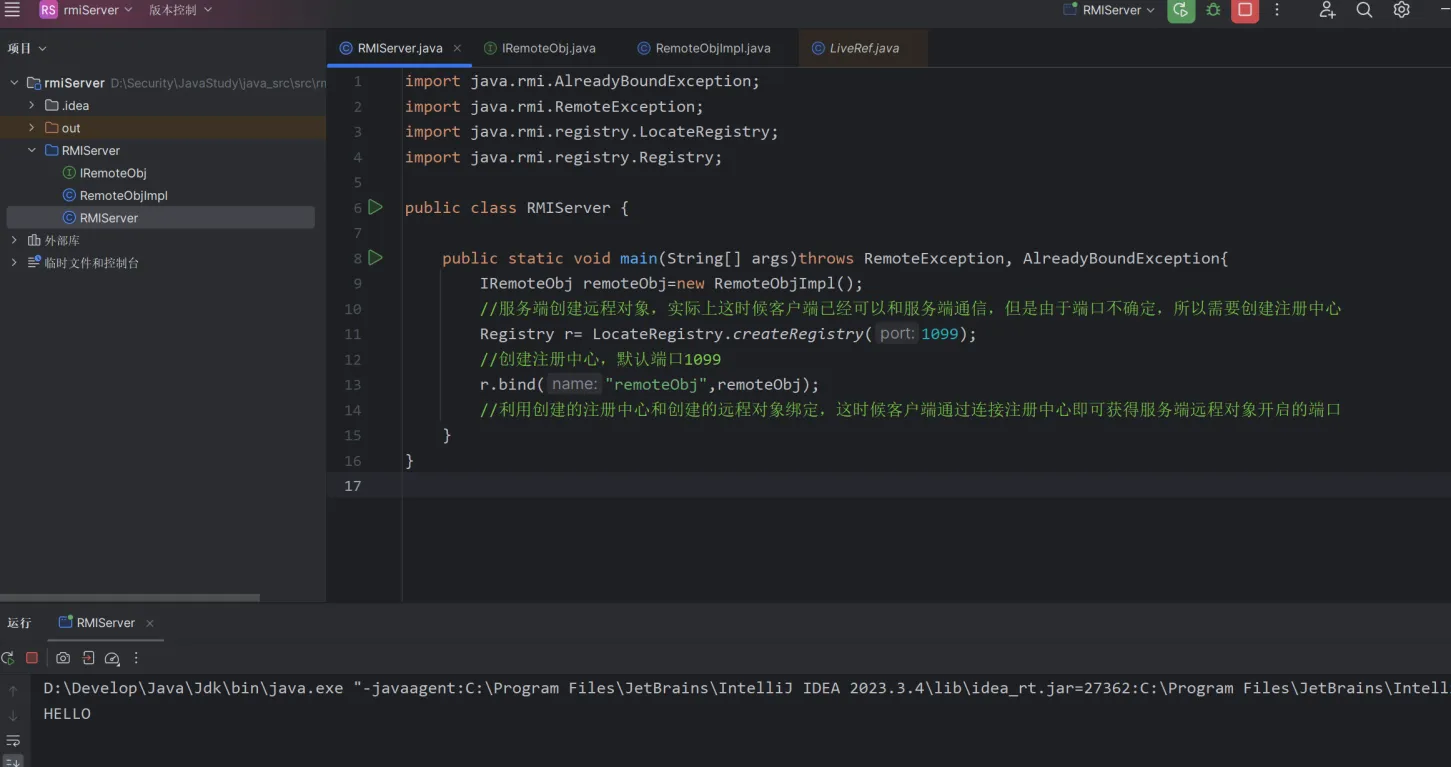Toggle soft-wrap in the console
This screenshot has height=767, width=1451.
pos(13,741)
